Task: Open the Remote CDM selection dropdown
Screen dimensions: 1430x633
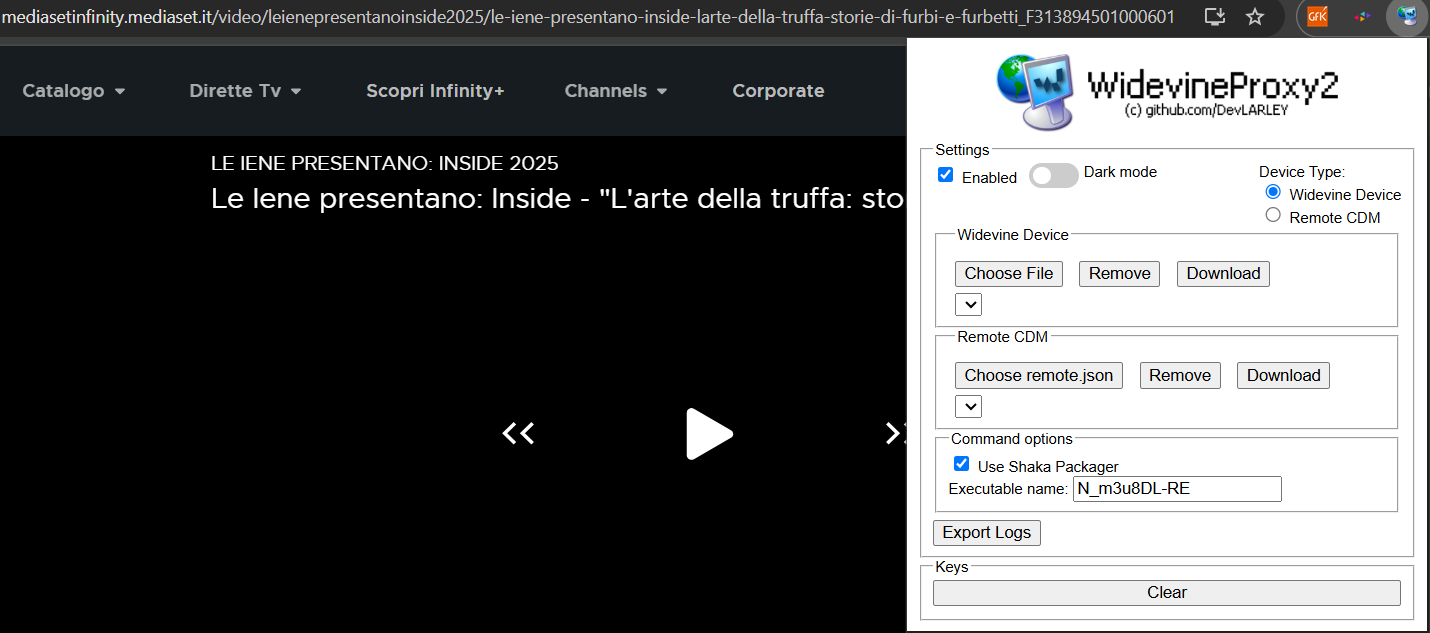Action: point(969,406)
